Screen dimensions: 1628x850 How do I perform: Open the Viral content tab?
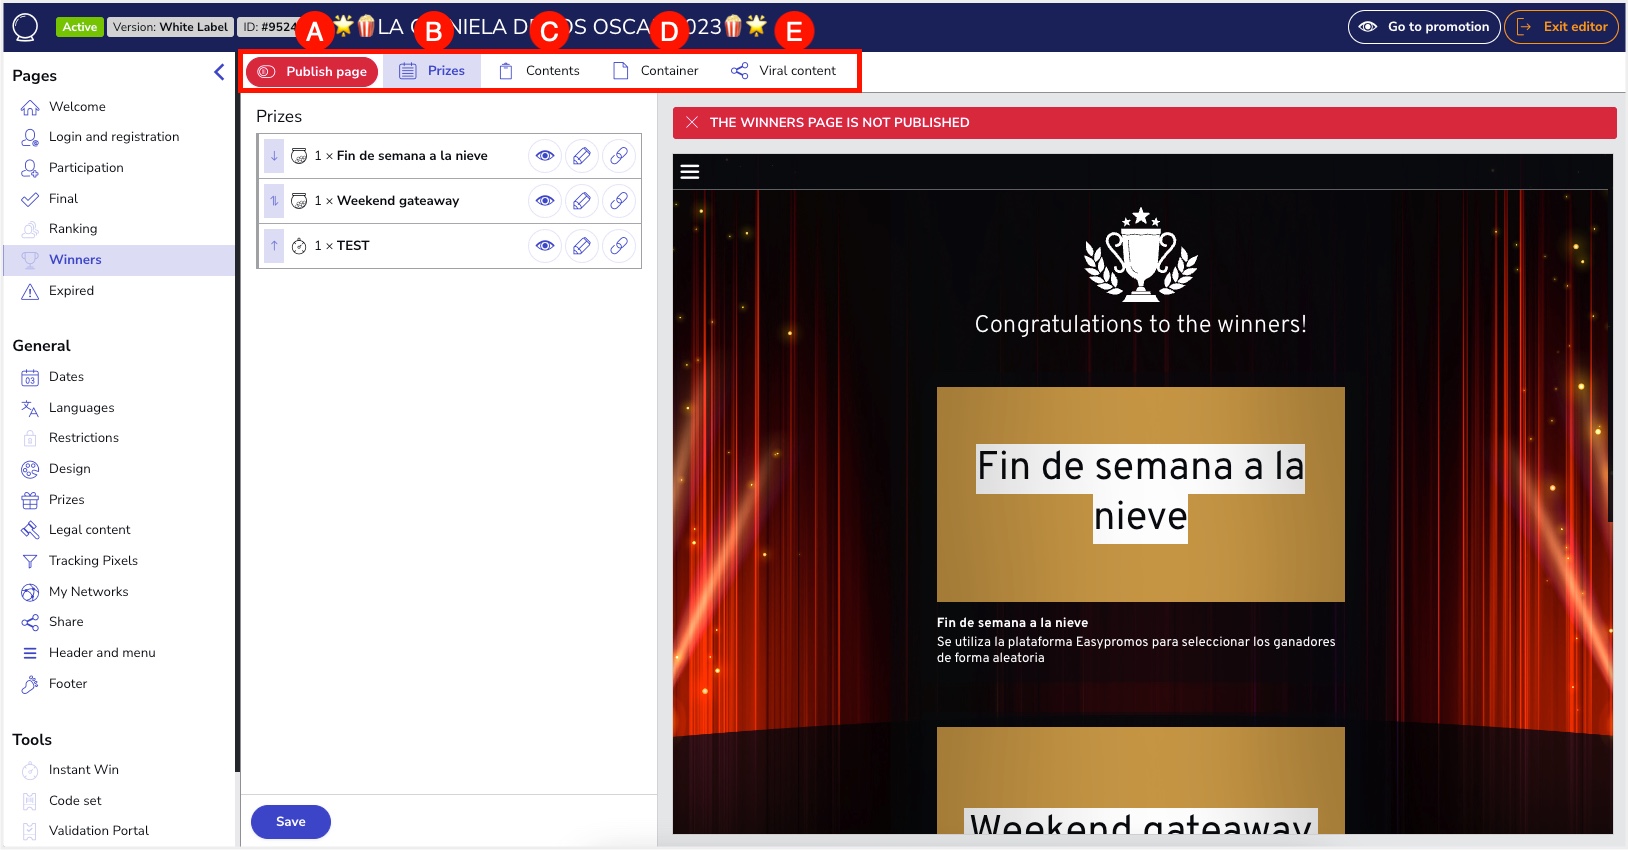point(784,71)
